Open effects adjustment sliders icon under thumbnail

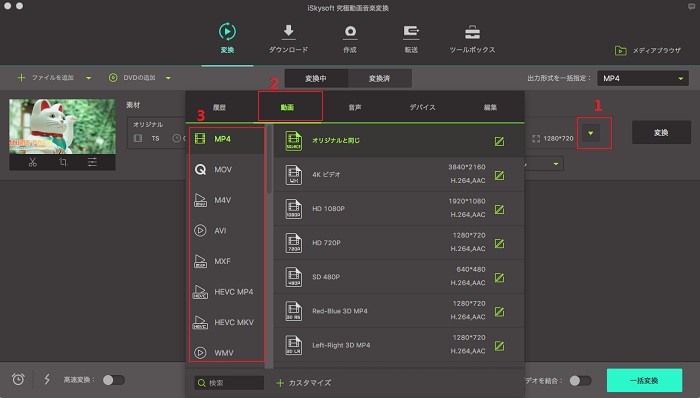[92, 162]
